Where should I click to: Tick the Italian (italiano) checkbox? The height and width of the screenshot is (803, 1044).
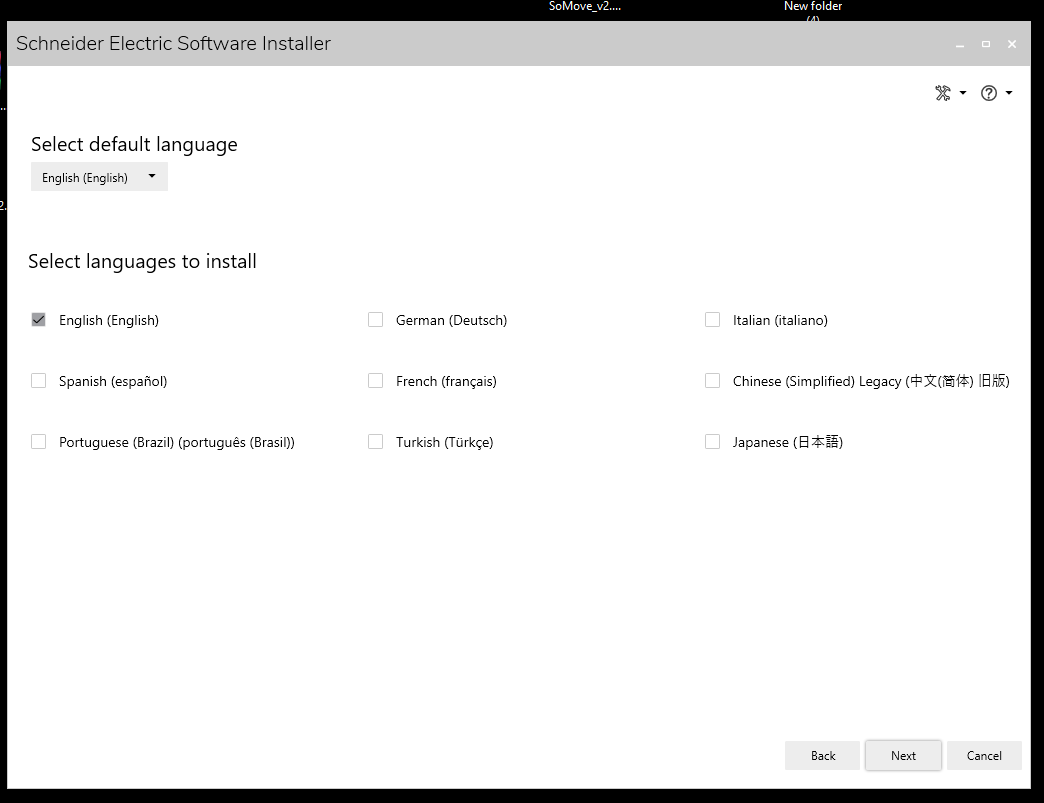click(x=712, y=320)
